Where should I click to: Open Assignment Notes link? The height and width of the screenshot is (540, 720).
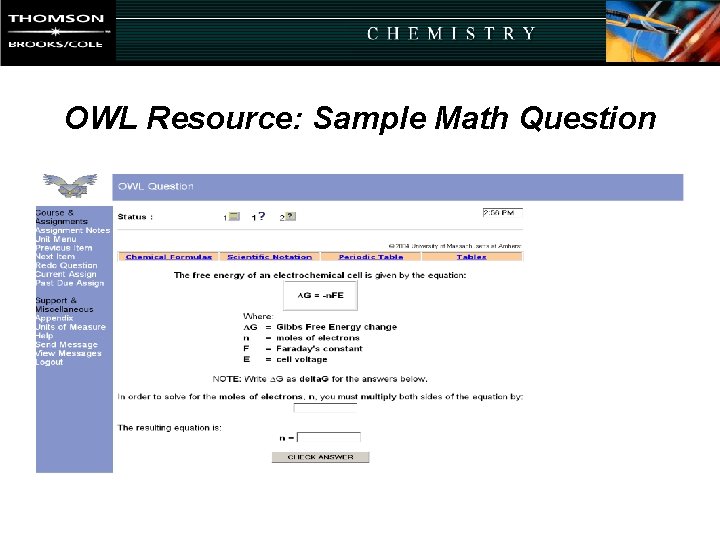pos(73,230)
